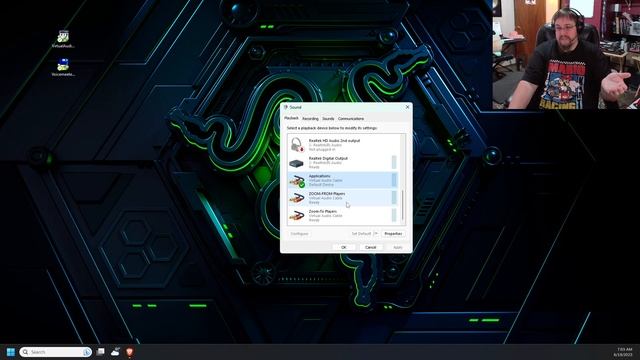
Task: Open Task View in the taskbar
Action: point(100,351)
